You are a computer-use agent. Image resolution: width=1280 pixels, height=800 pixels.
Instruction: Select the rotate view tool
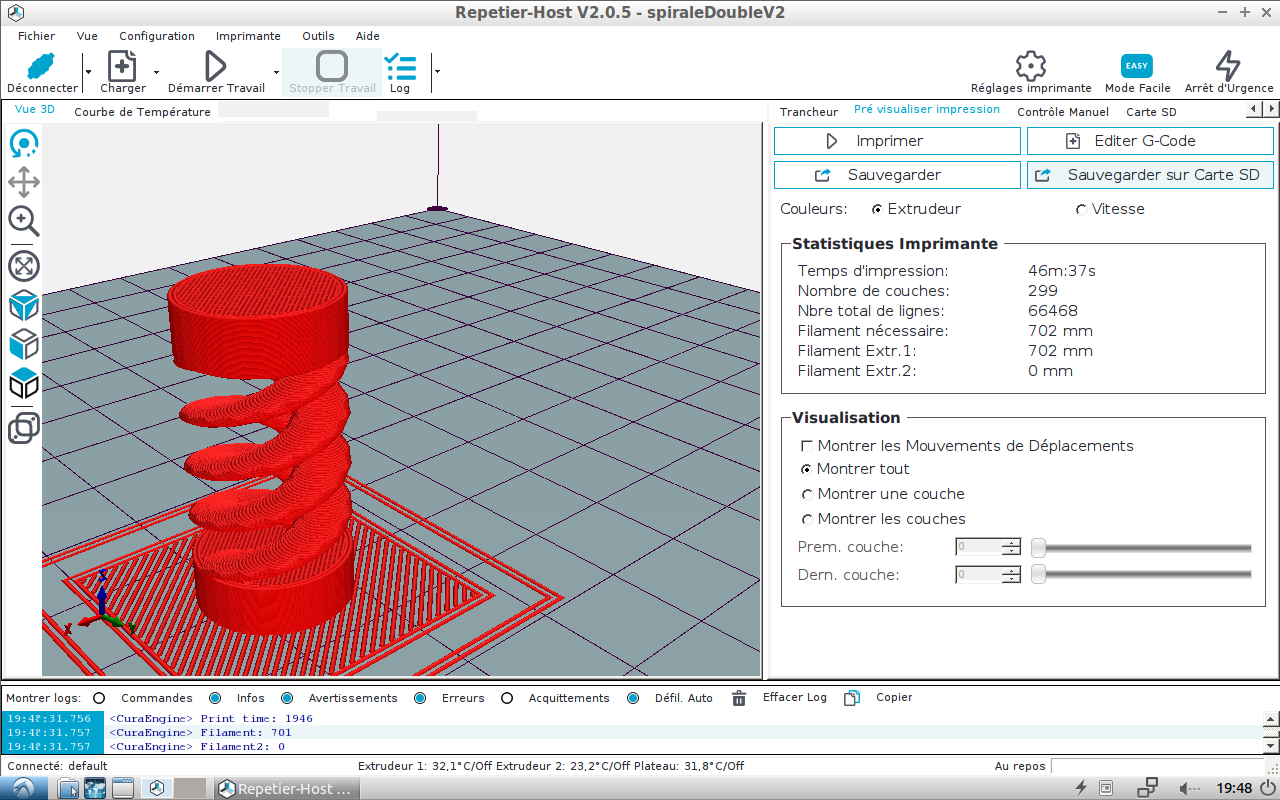pyautogui.click(x=24, y=144)
